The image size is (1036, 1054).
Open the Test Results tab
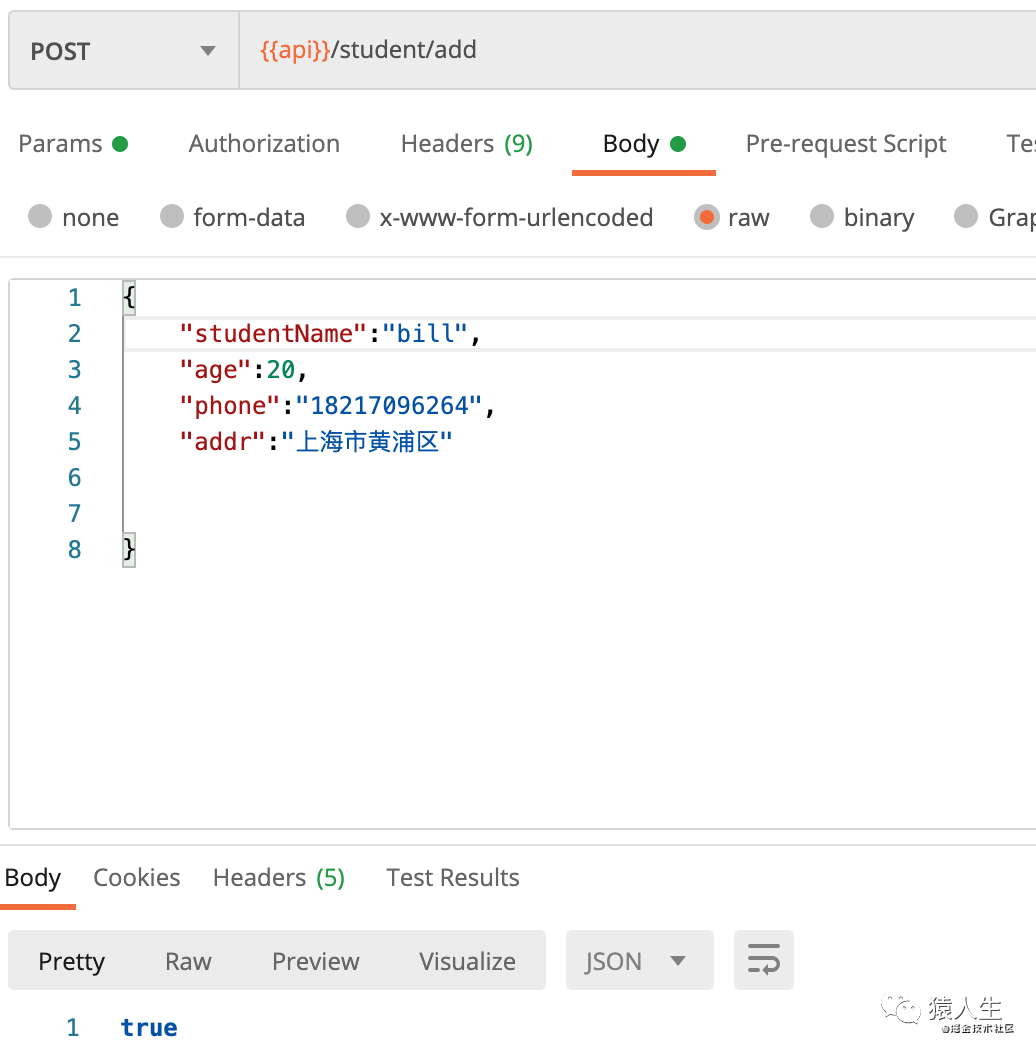(x=452, y=878)
